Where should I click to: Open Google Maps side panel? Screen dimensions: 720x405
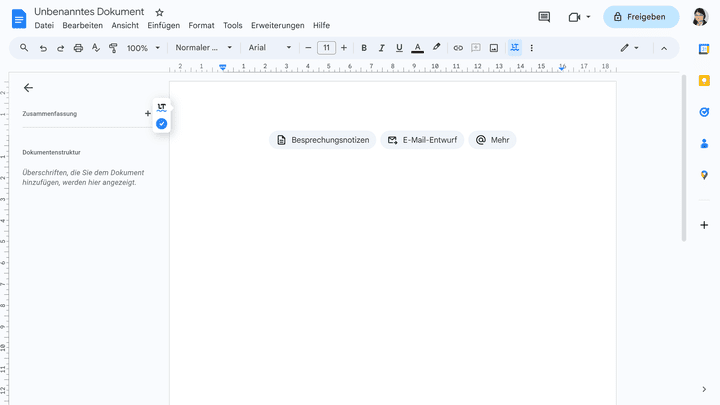704,175
